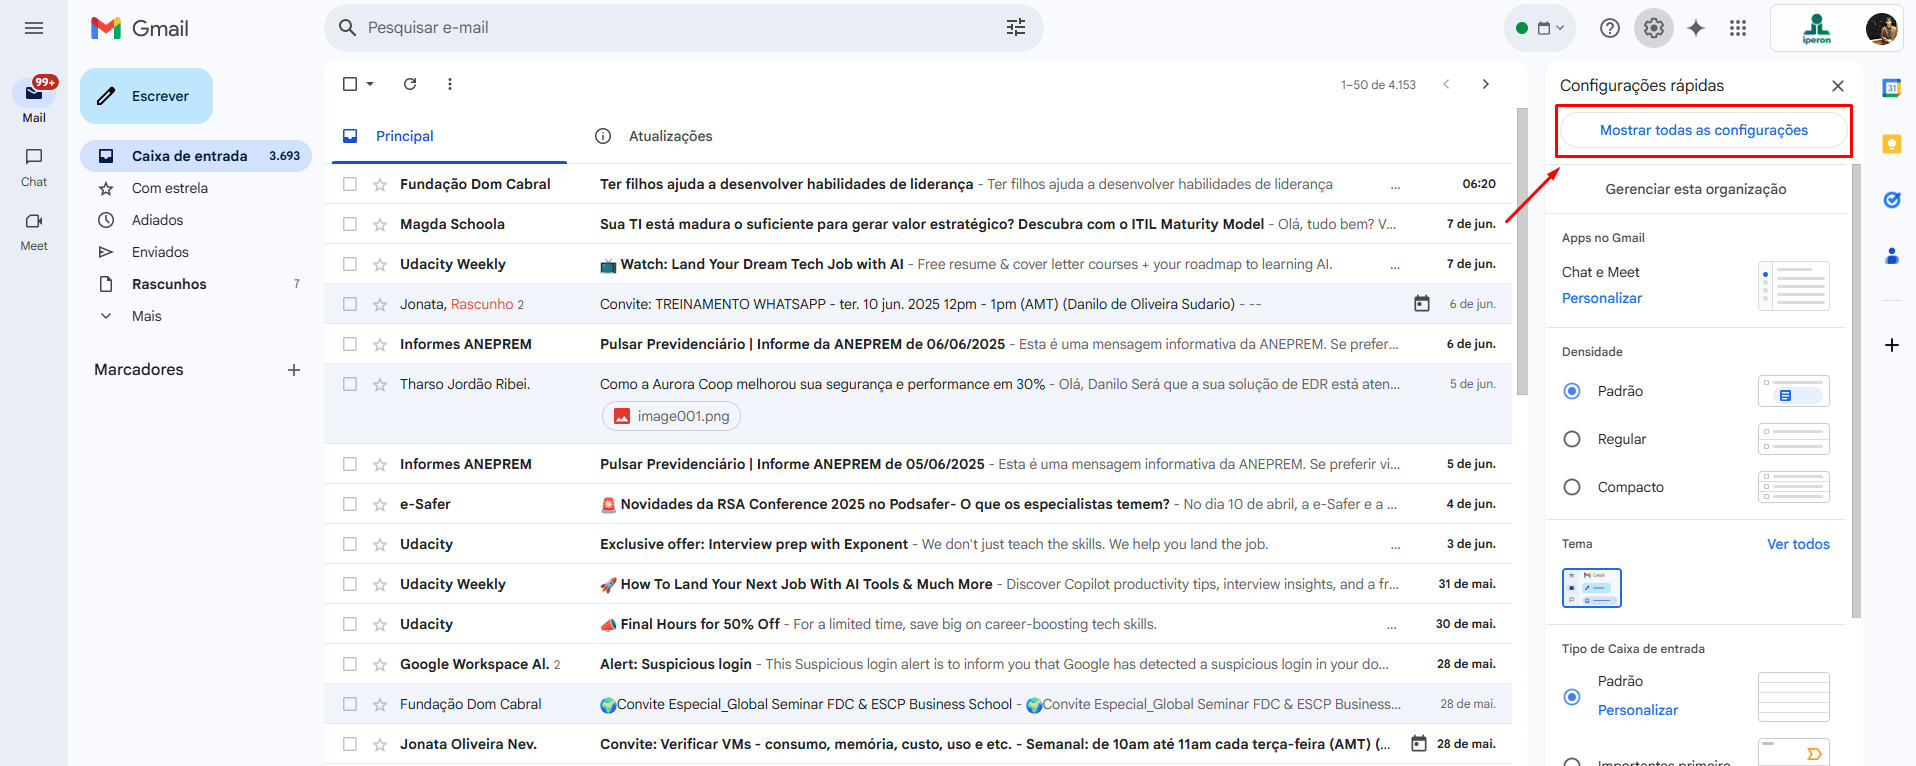This screenshot has width=1916, height=766.
Task: Open the more options three-dot menu
Action: [450, 84]
